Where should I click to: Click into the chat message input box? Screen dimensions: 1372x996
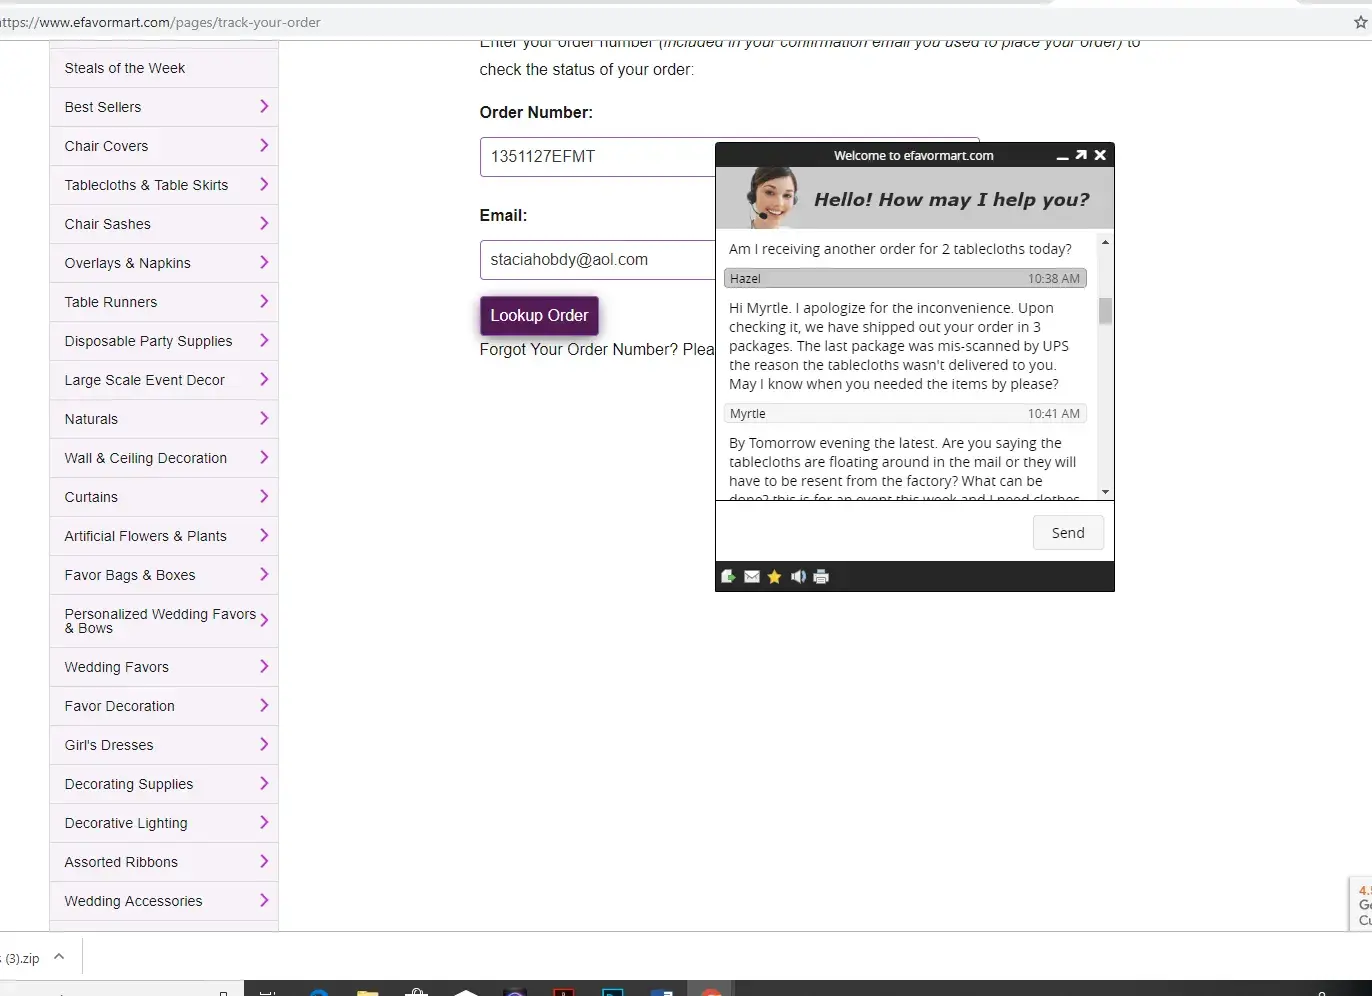pos(872,531)
